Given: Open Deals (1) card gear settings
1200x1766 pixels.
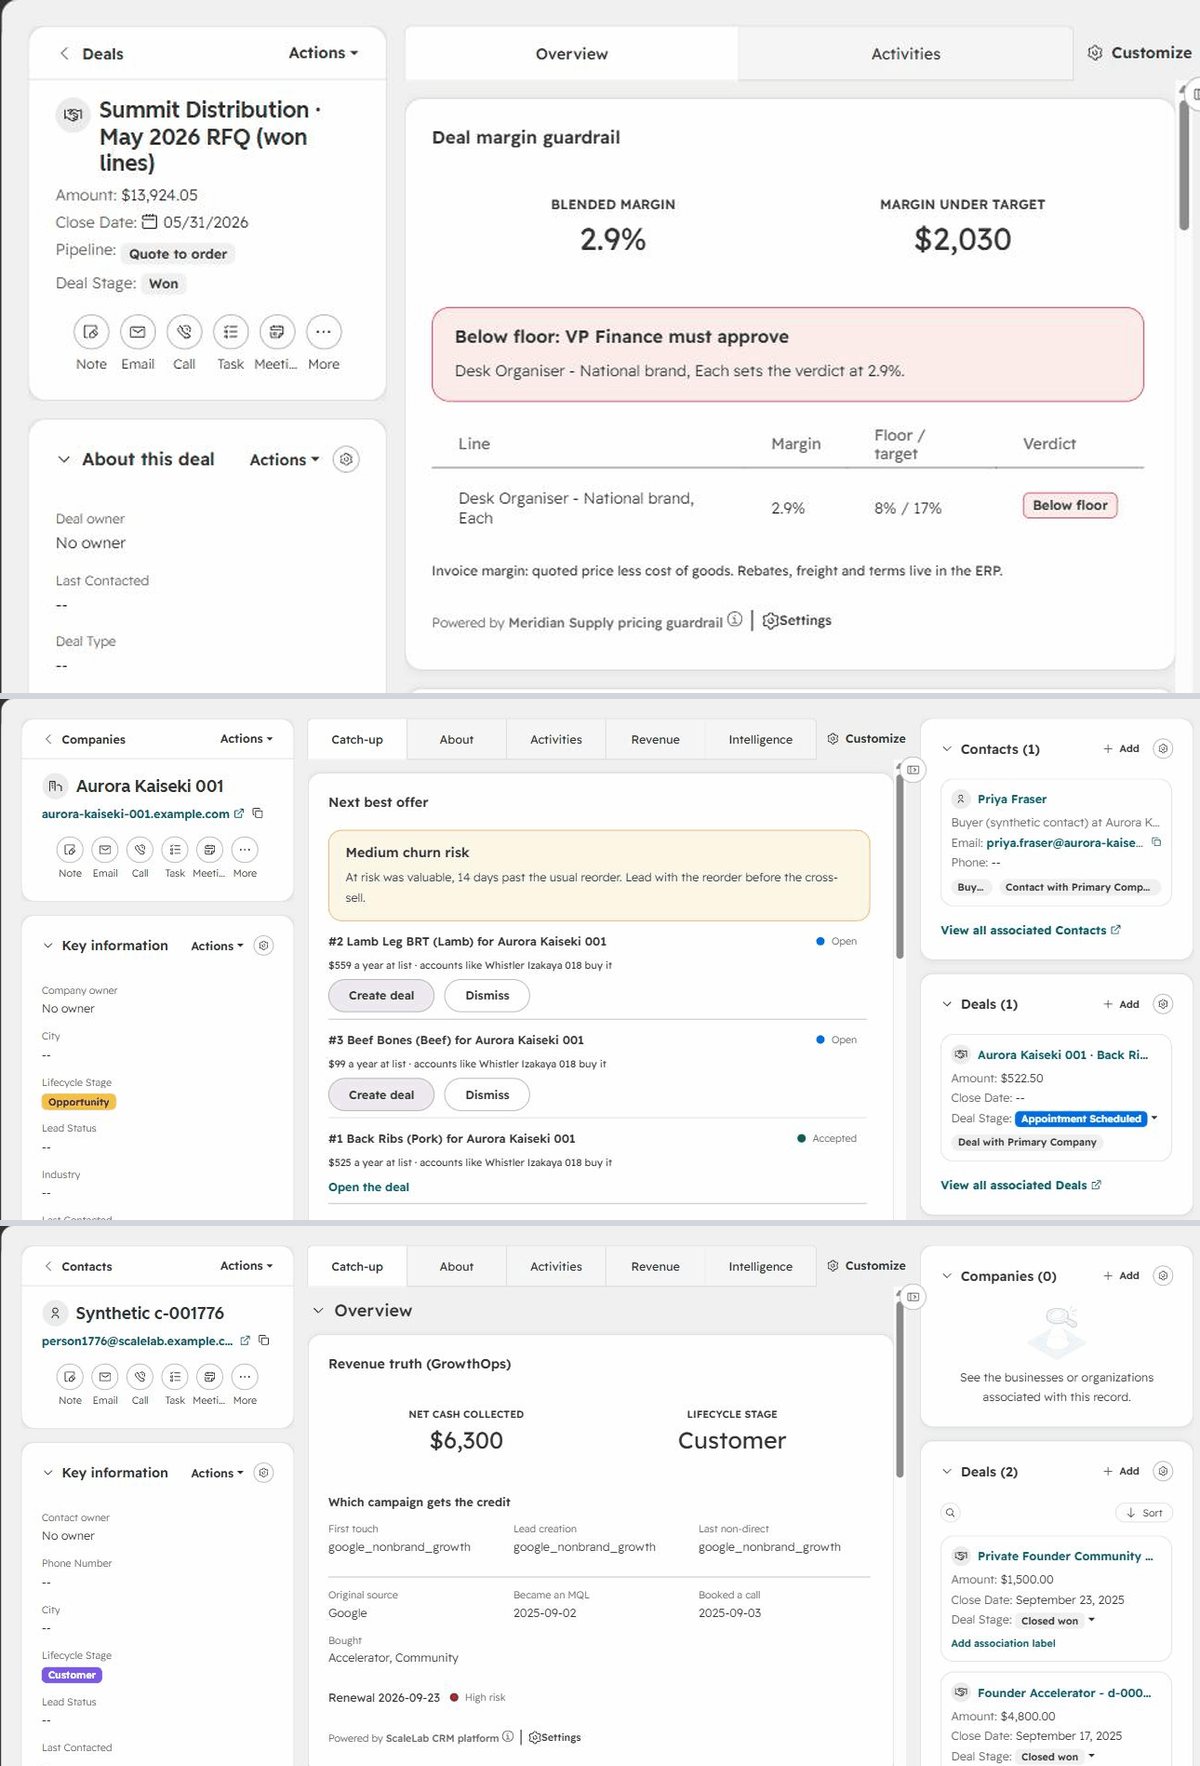Looking at the screenshot, I should click(x=1163, y=1003).
